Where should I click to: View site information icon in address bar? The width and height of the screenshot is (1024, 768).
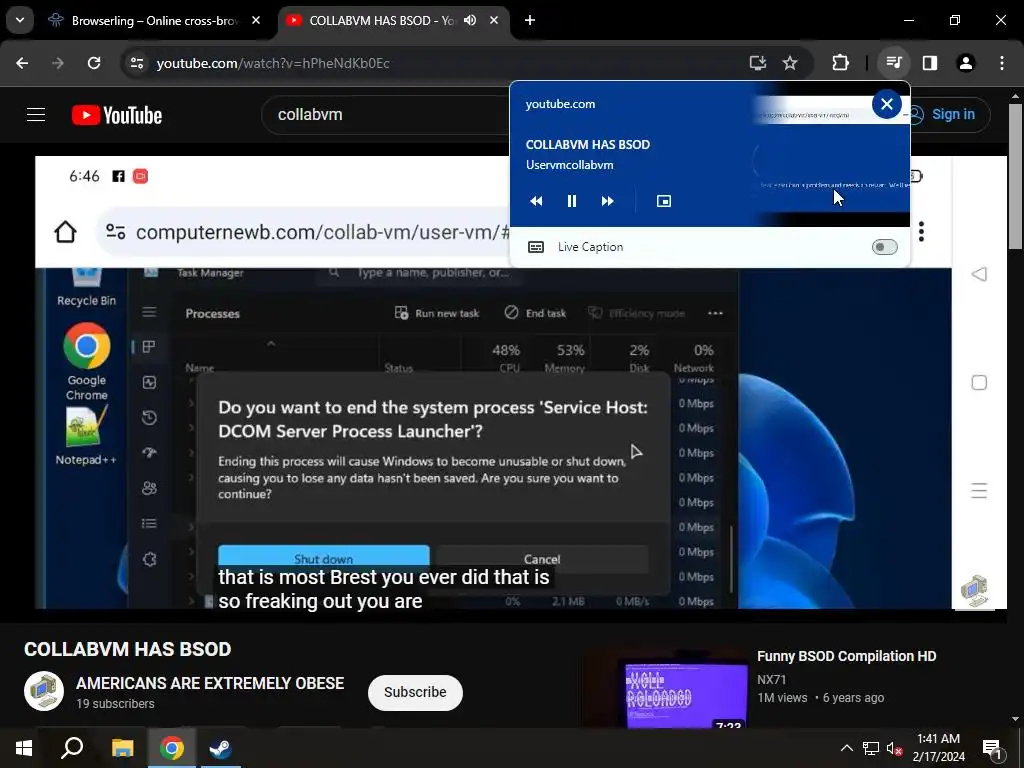coord(136,63)
